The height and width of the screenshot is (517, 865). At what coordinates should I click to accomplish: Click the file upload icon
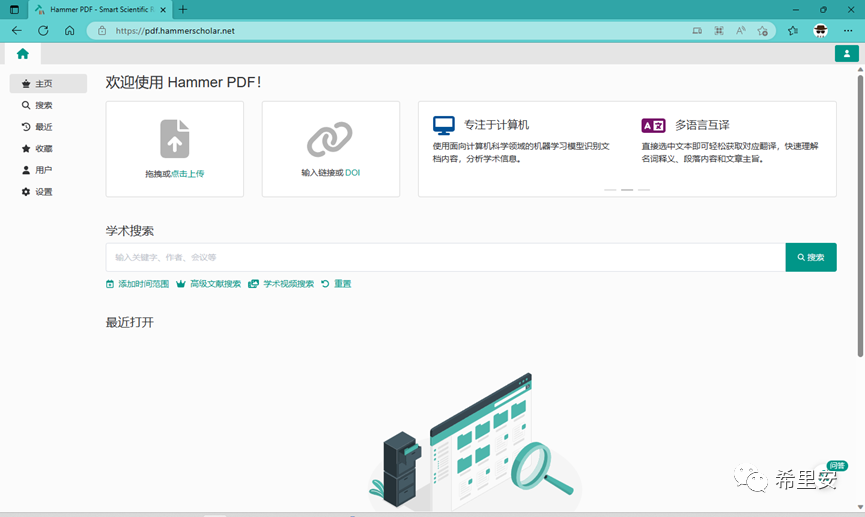175,139
